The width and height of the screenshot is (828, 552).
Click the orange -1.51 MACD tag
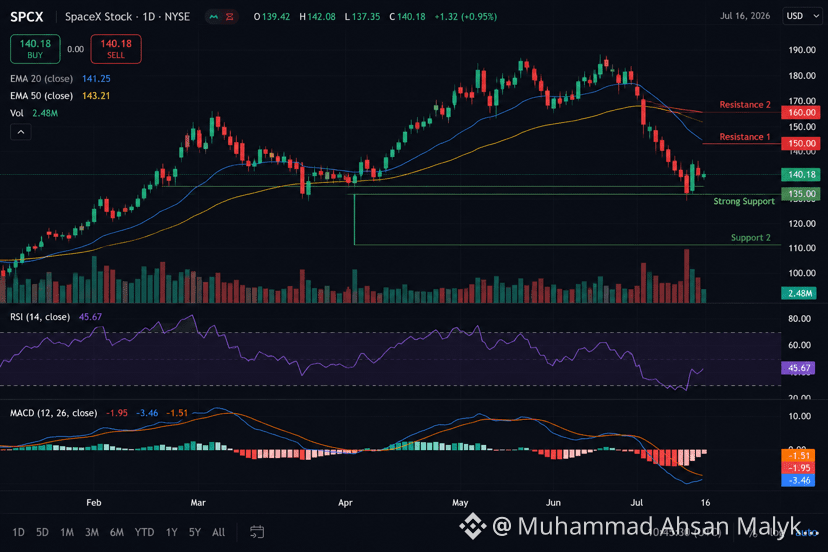[x=798, y=455]
